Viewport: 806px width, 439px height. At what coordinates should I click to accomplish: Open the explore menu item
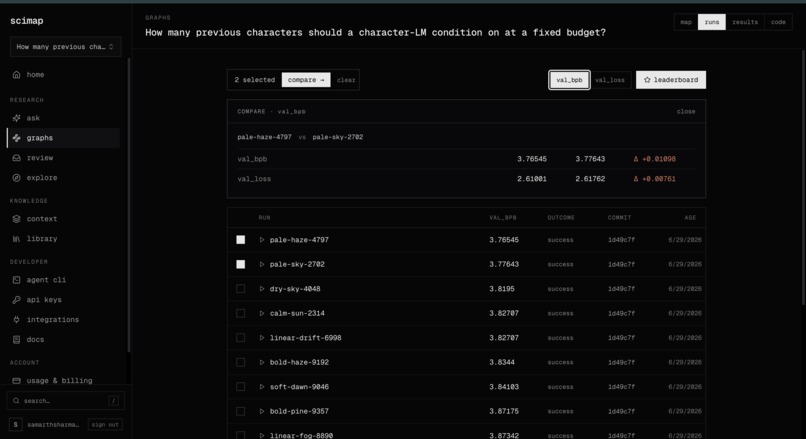pyautogui.click(x=64, y=178)
